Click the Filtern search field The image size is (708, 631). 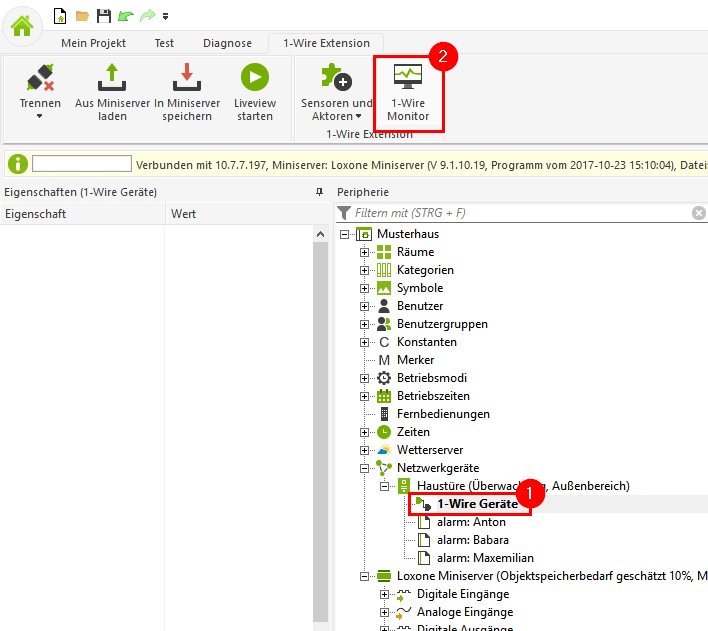point(520,213)
